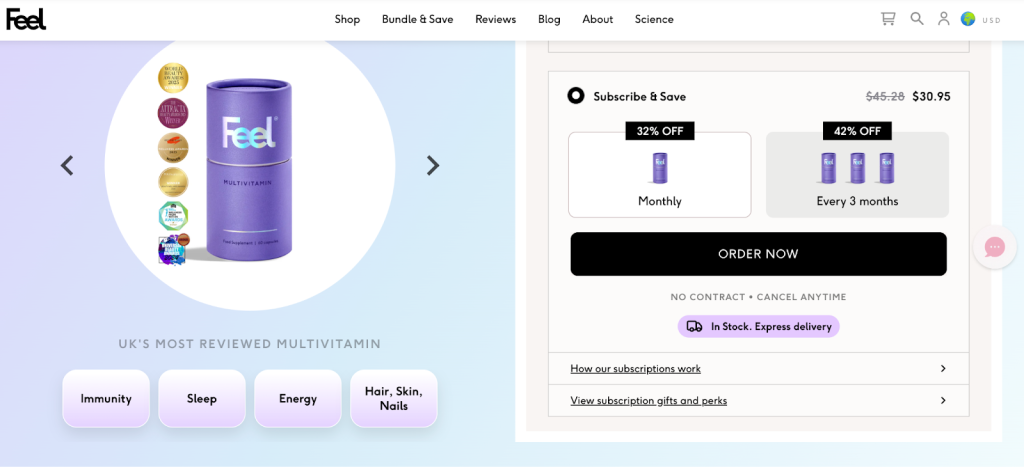Open the About menu item

coord(598,20)
